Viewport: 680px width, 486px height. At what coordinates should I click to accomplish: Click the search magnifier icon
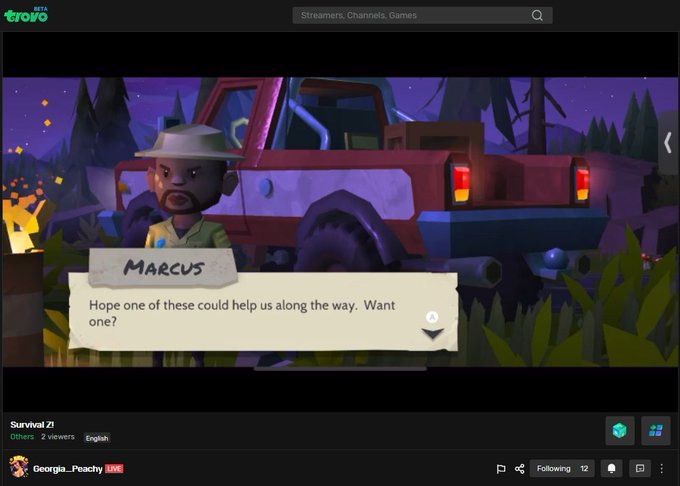(x=537, y=15)
